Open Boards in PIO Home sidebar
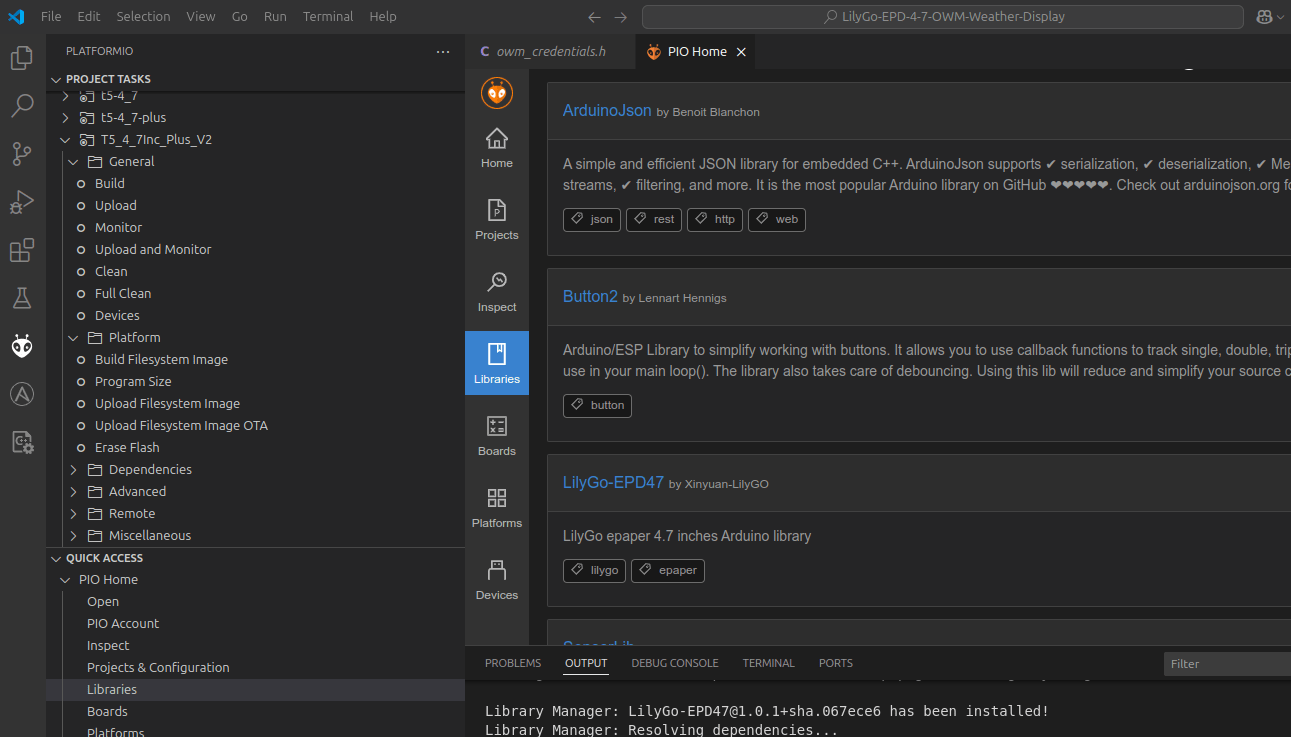Image resolution: width=1291 pixels, height=737 pixels. (497, 436)
